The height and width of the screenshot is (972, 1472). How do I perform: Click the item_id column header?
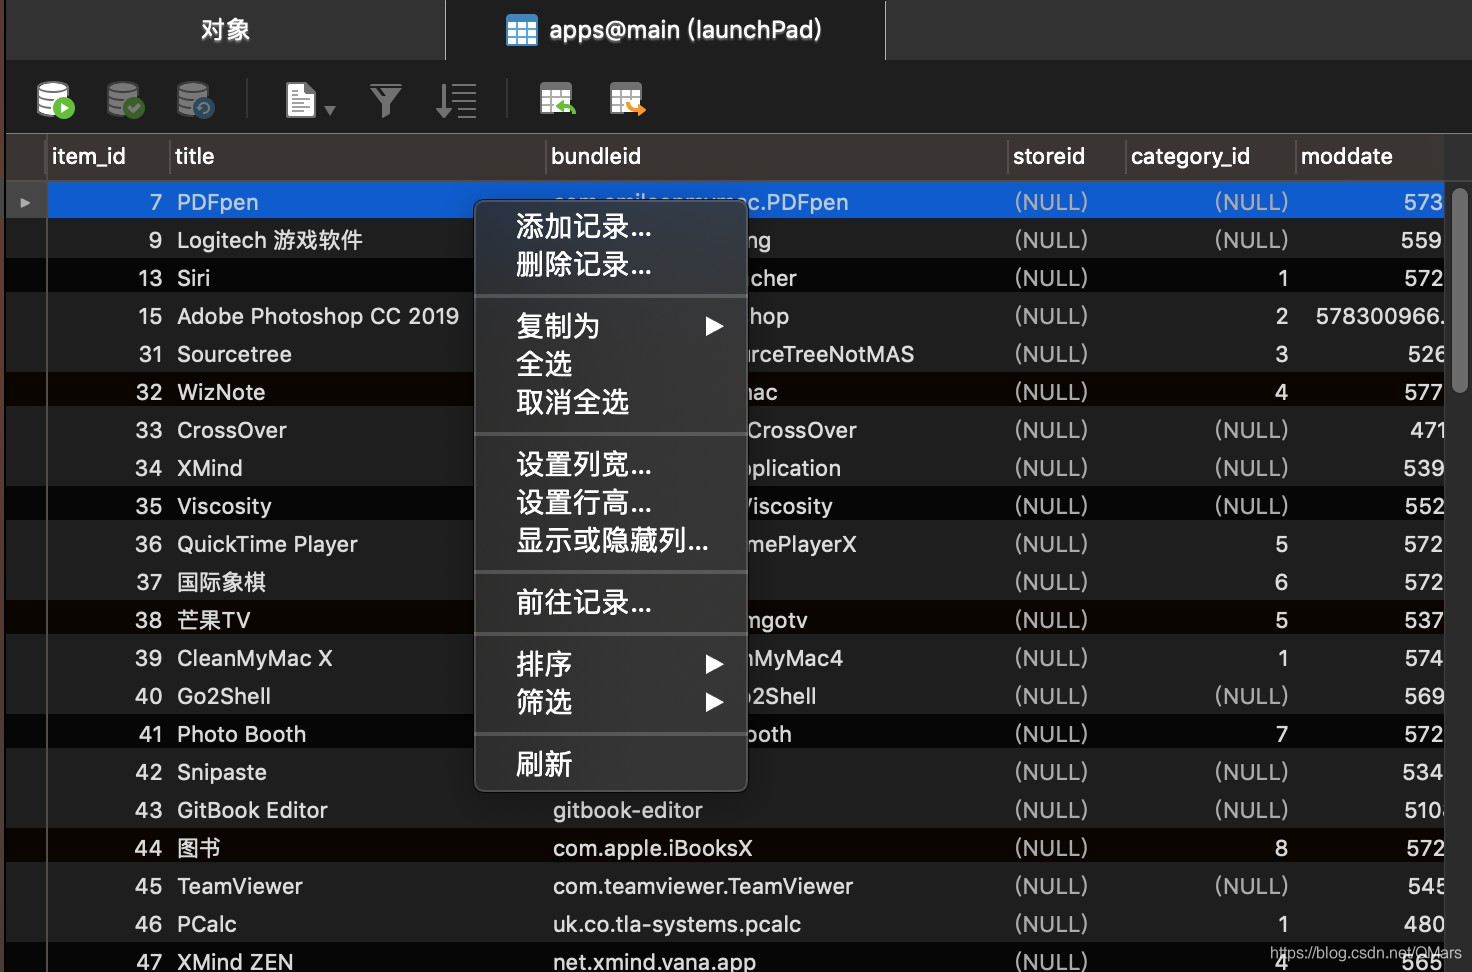pyautogui.click(x=108, y=156)
